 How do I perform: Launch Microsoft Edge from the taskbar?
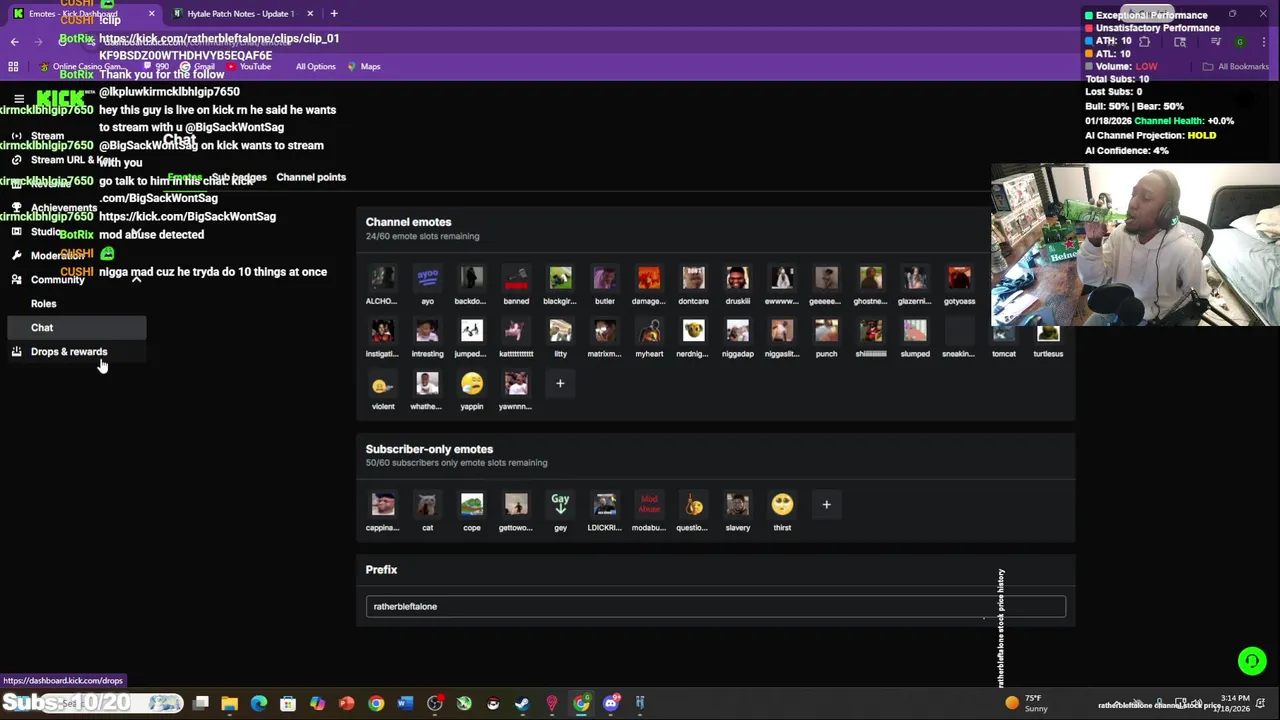259,703
